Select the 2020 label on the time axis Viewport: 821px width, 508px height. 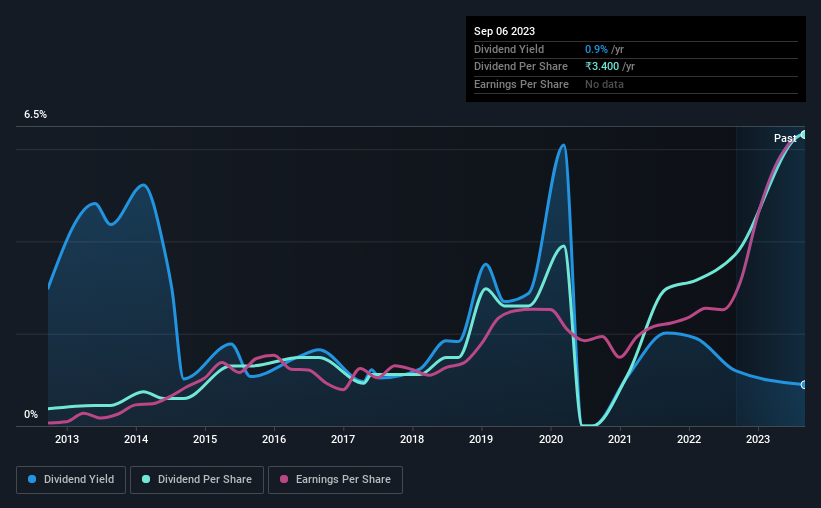[x=551, y=439]
